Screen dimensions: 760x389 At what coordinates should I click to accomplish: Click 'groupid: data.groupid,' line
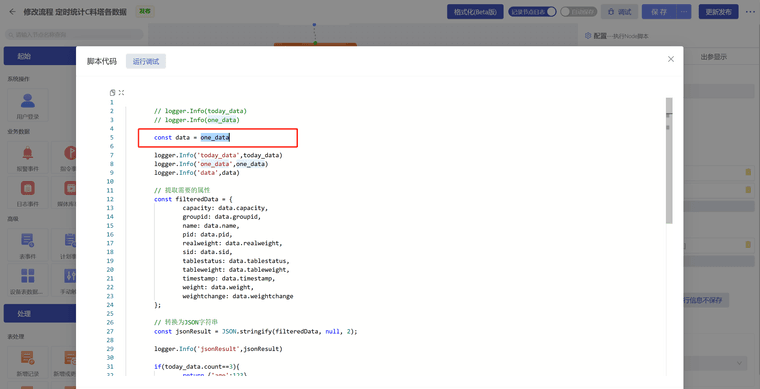[x=222, y=217]
